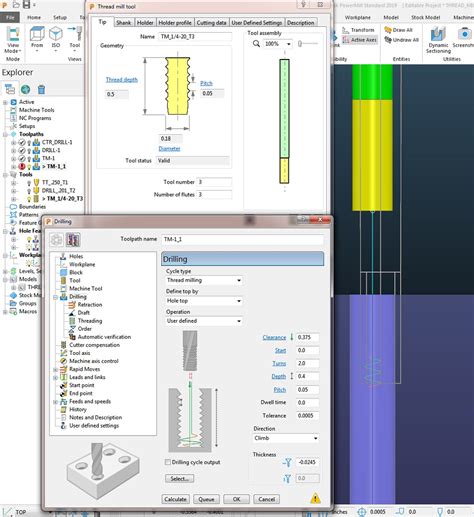Click the yellow warning triangle icon
Image resolution: width=474 pixels, height=517 pixels.
coord(315,499)
